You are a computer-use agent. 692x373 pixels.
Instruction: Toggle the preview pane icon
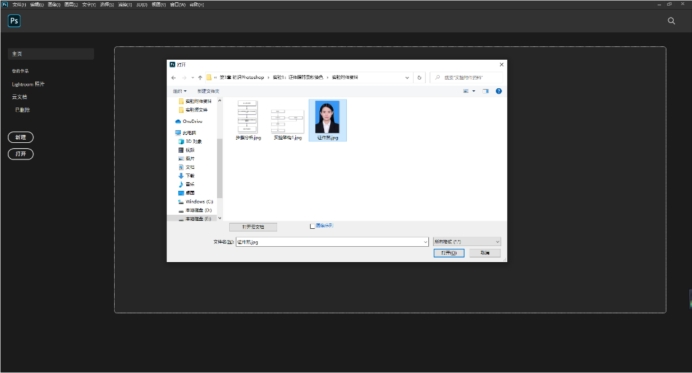pyautogui.click(x=485, y=91)
